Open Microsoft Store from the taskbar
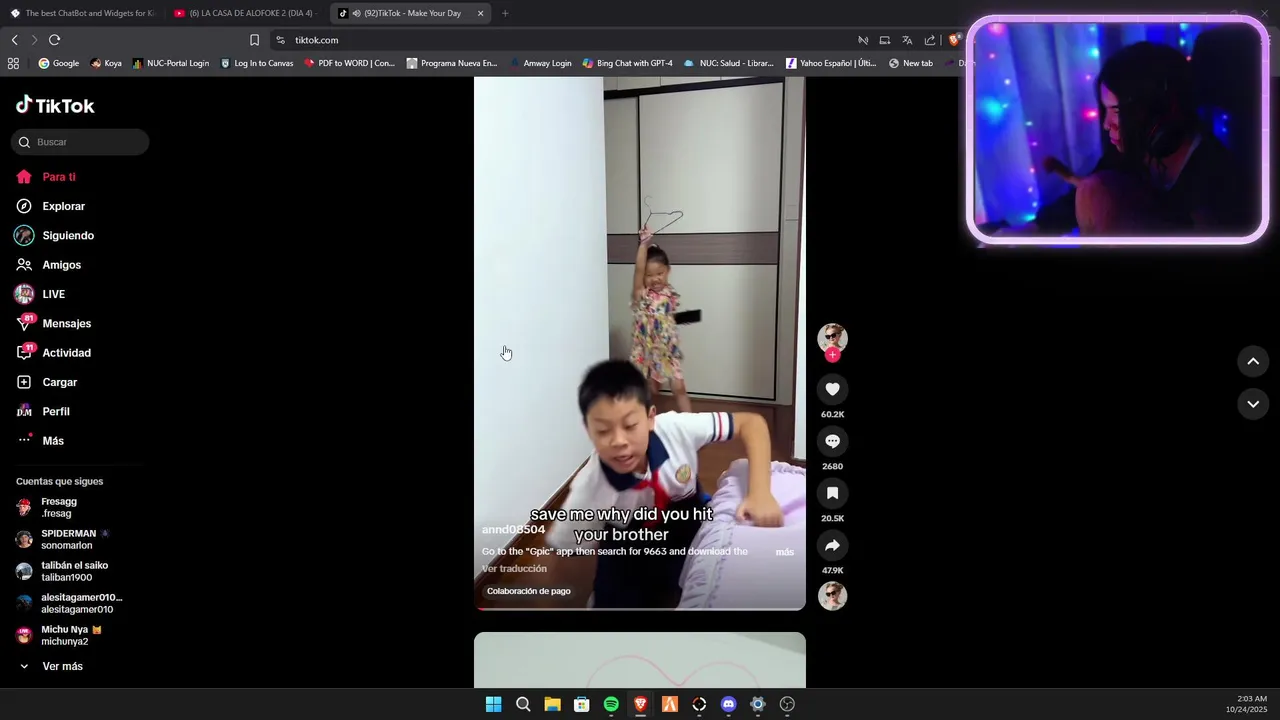 tap(581, 704)
